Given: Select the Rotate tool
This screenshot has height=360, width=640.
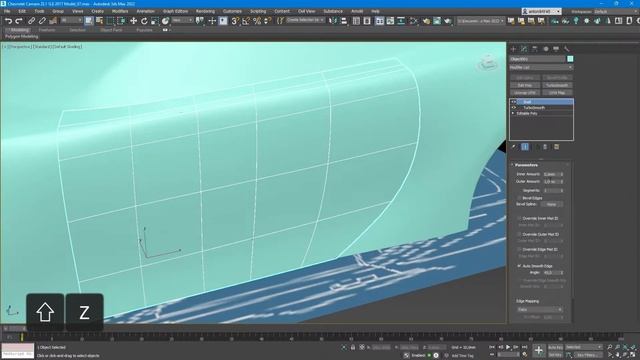Looking at the screenshot, I should 144,21.
